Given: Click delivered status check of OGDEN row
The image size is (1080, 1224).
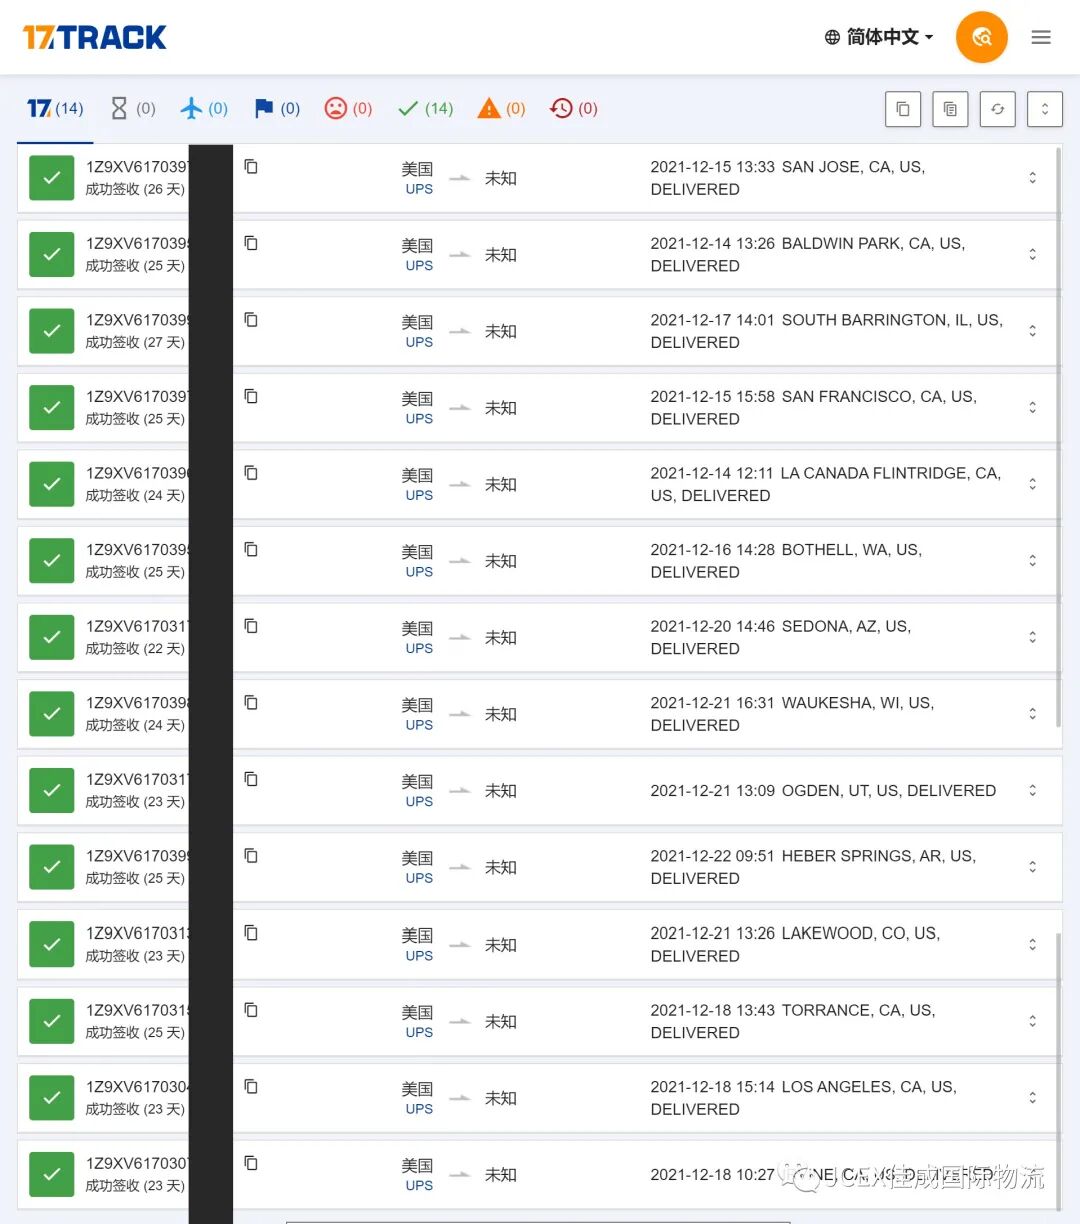Looking at the screenshot, I should pos(52,790).
